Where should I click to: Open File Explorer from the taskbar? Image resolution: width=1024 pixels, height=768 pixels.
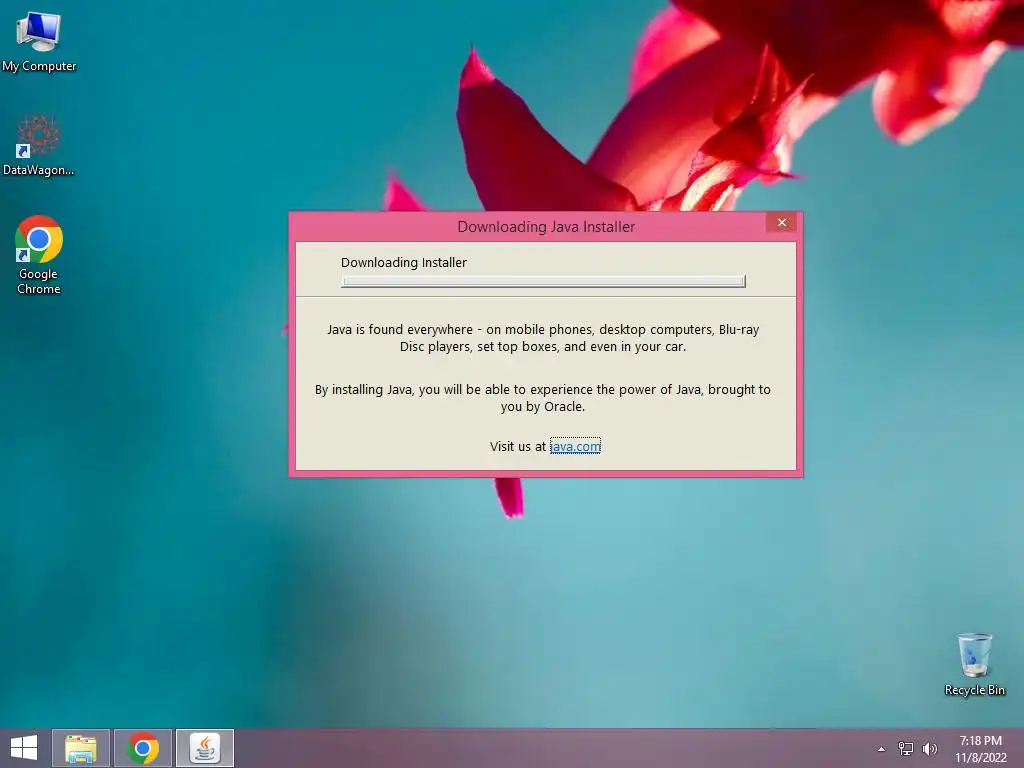81,748
